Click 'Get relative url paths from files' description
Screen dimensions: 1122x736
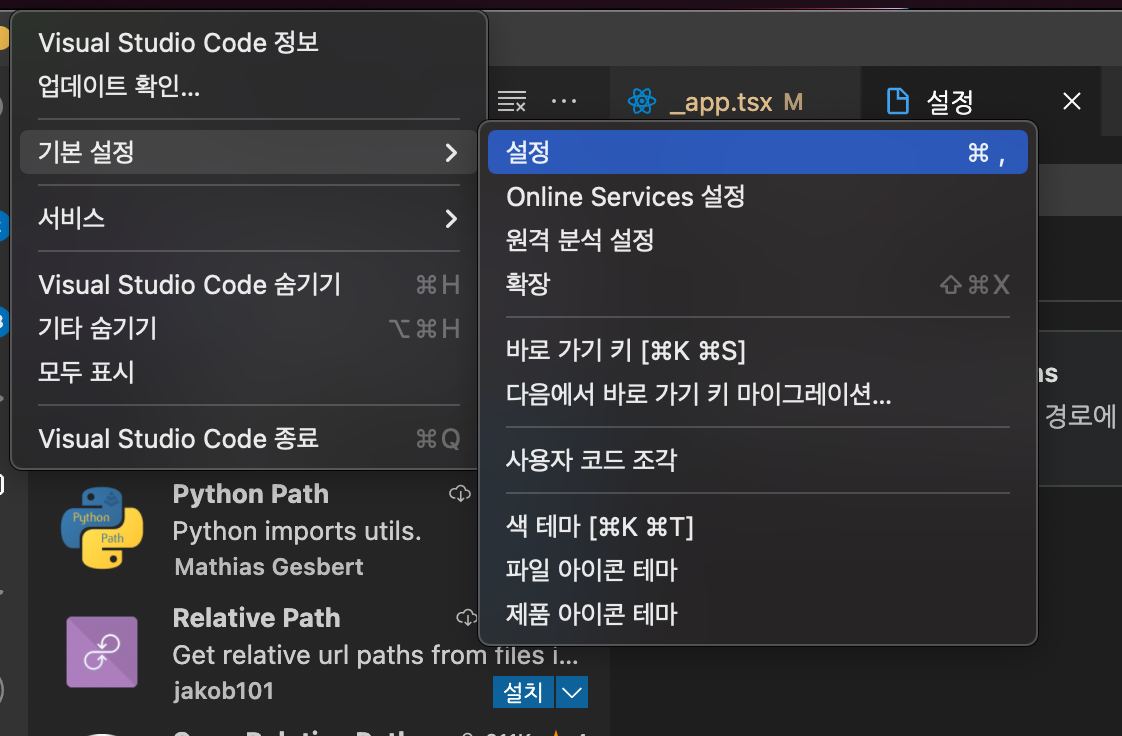click(x=375, y=655)
